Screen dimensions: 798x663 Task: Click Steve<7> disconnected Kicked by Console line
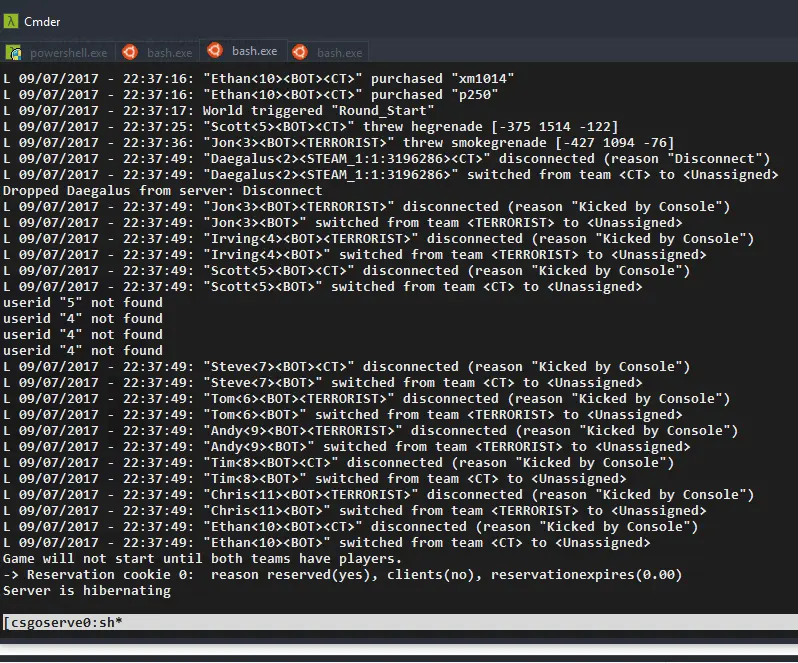[347, 367]
